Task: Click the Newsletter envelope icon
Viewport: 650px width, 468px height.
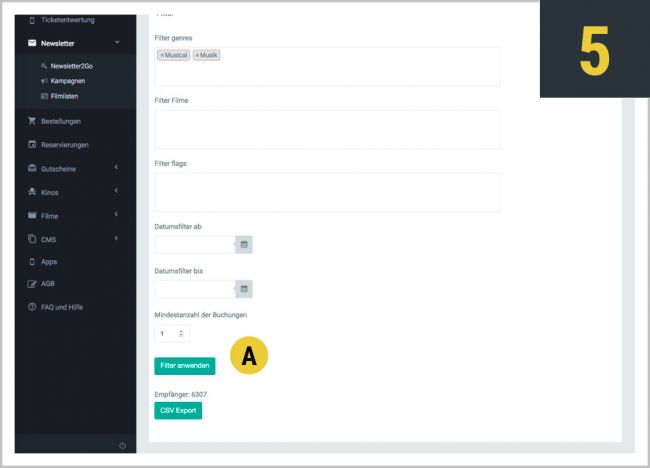Action: click(32, 43)
